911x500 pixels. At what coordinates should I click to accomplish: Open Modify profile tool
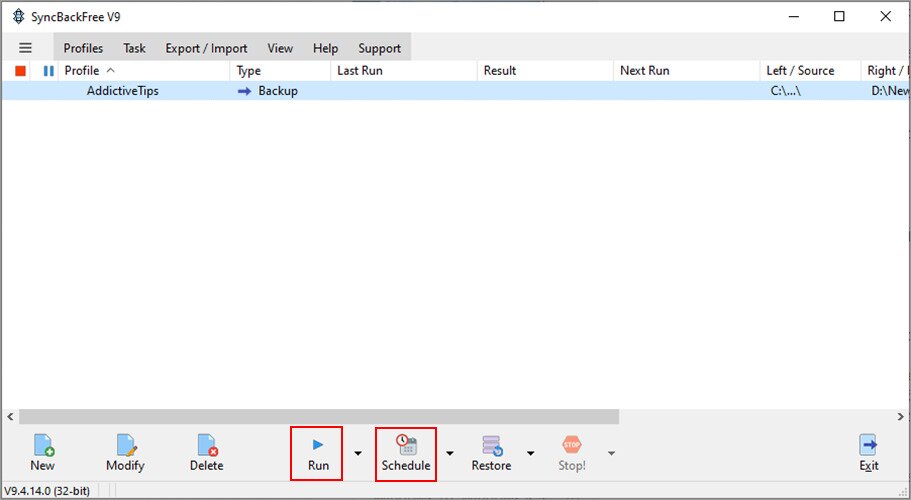coord(125,453)
